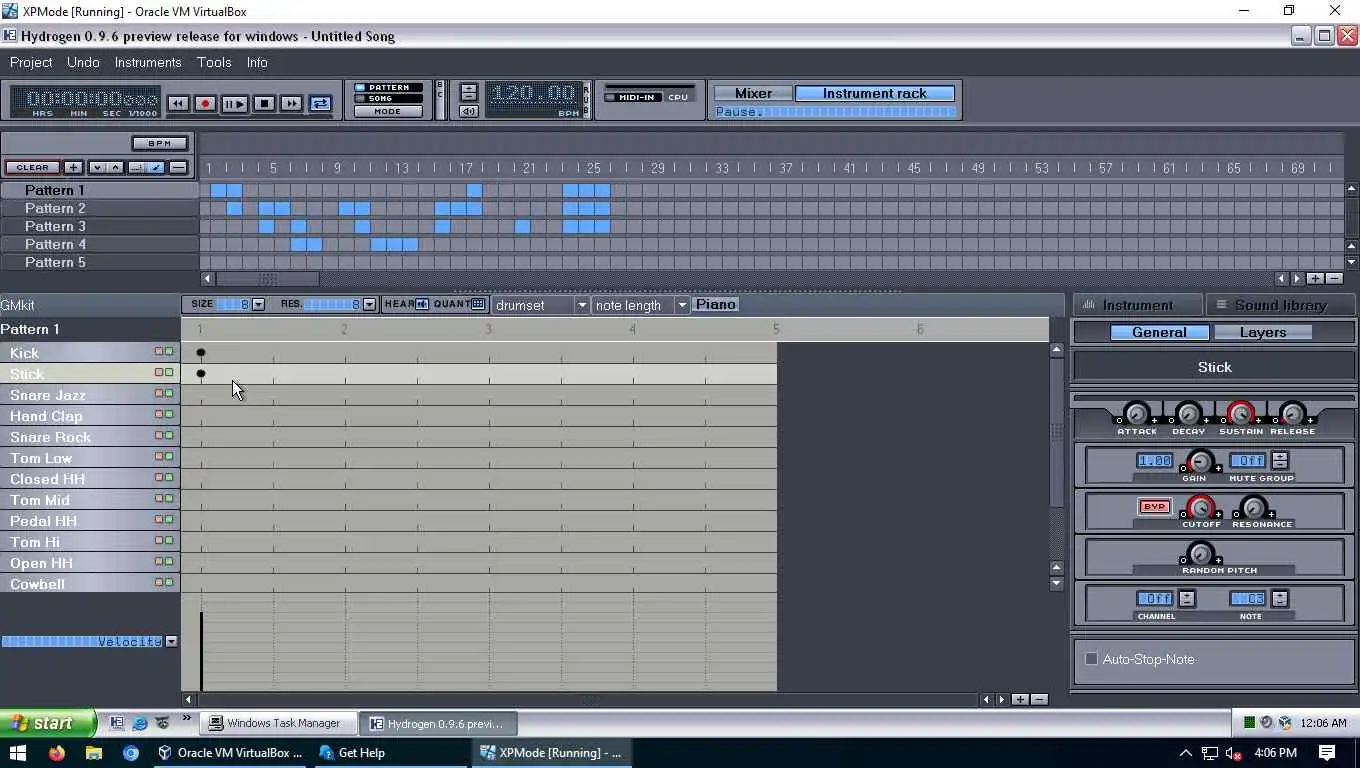Move selected pattern down with down-arrow button

pos(97,167)
